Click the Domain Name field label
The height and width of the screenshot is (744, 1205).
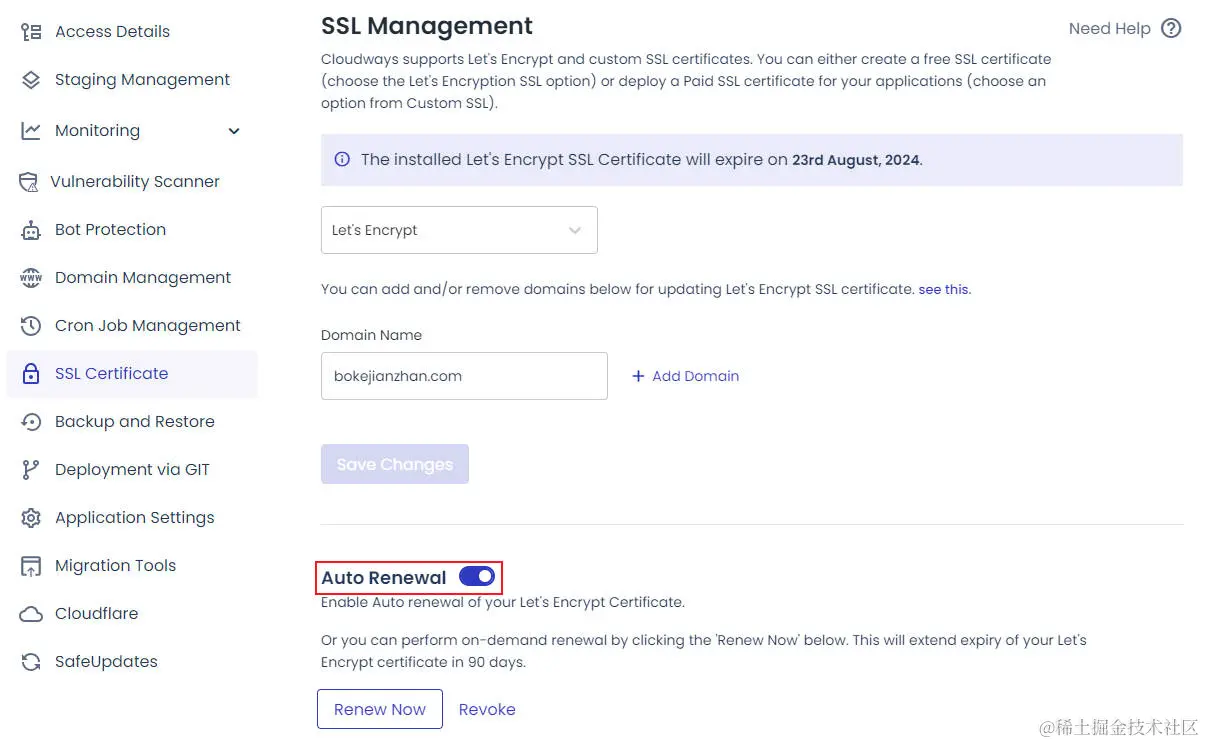point(371,335)
